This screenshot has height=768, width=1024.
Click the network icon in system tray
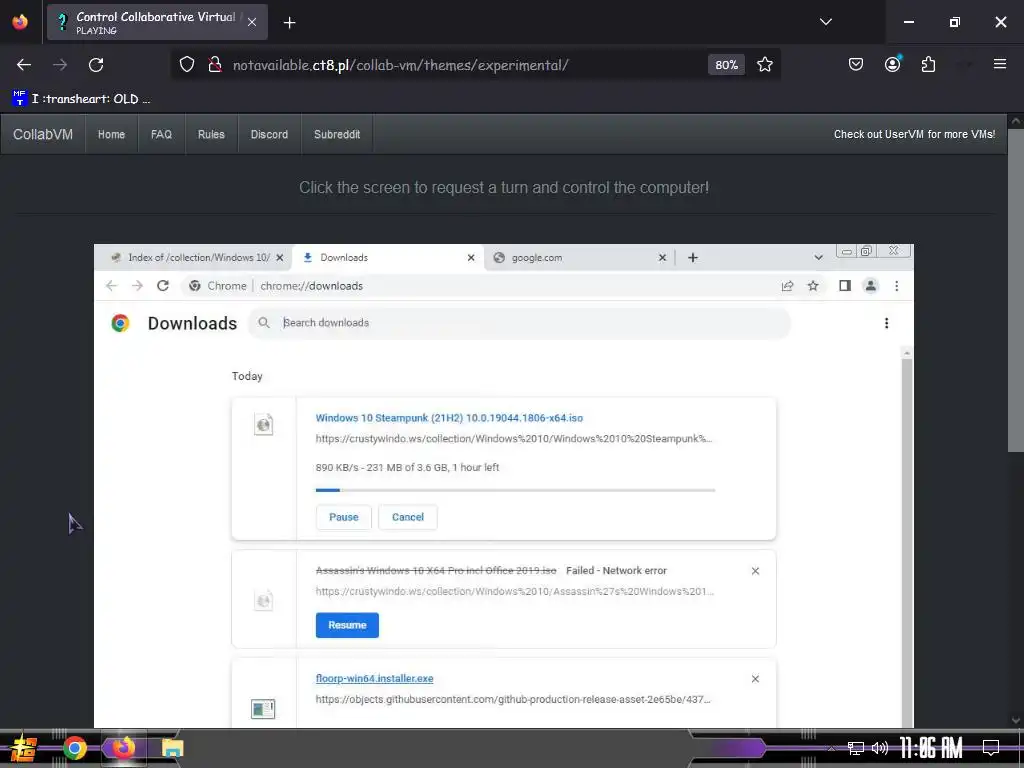pyautogui.click(x=855, y=748)
